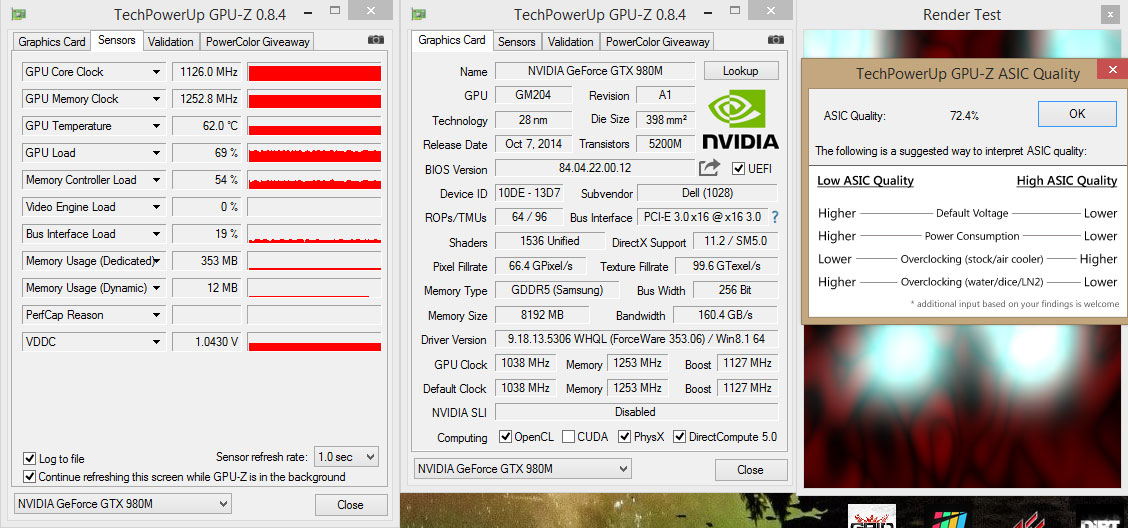Viewport: 1128px width, 528px height.
Task: Click the Bandwidth 160.4 GB/s field
Action: [x=725, y=315]
